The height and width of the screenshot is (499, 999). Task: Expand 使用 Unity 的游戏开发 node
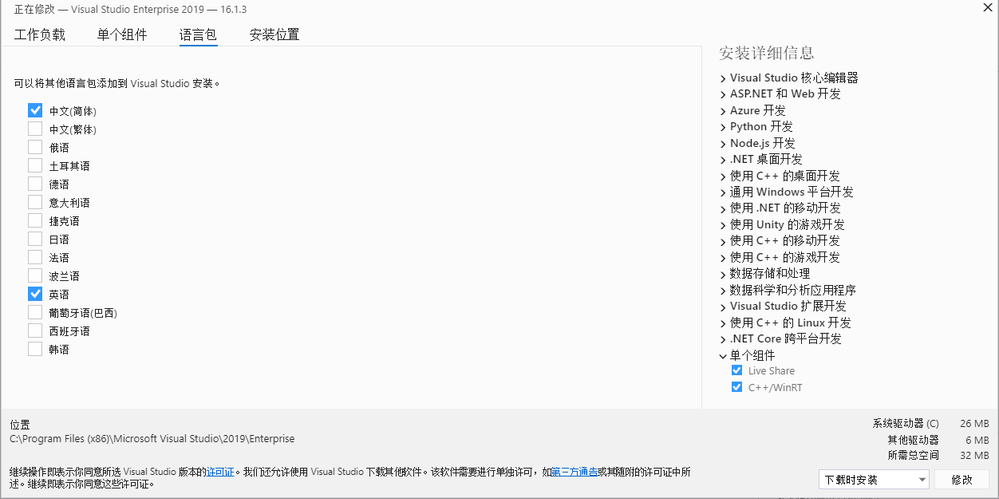click(x=723, y=226)
